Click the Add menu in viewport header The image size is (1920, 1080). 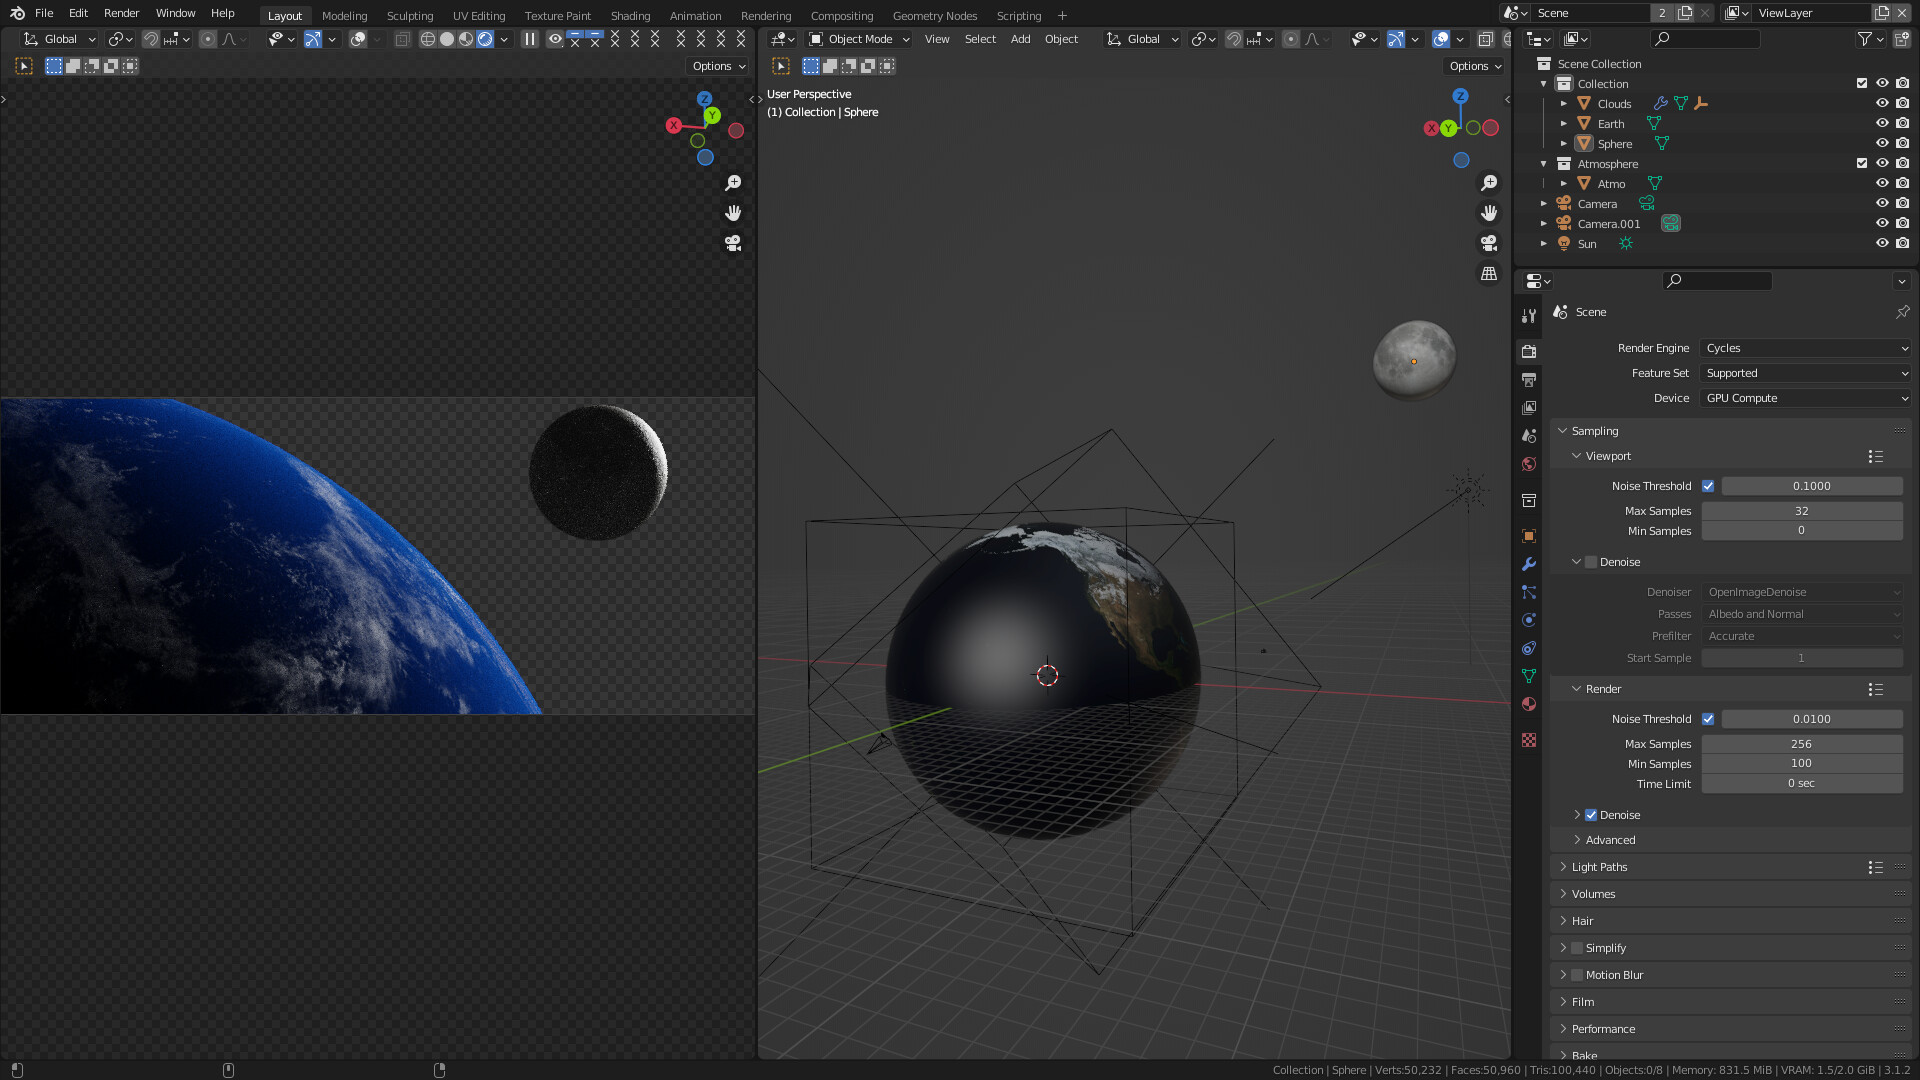click(1020, 39)
